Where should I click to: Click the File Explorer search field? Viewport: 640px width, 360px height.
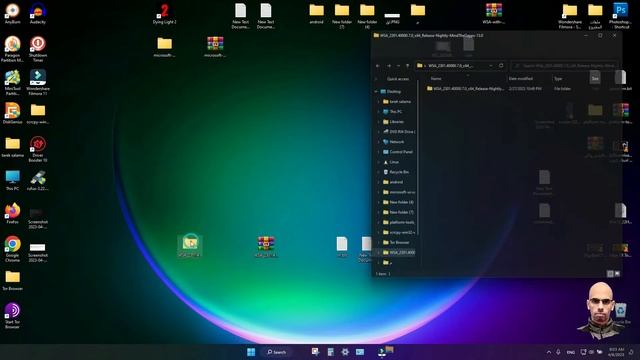pos(564,66)
